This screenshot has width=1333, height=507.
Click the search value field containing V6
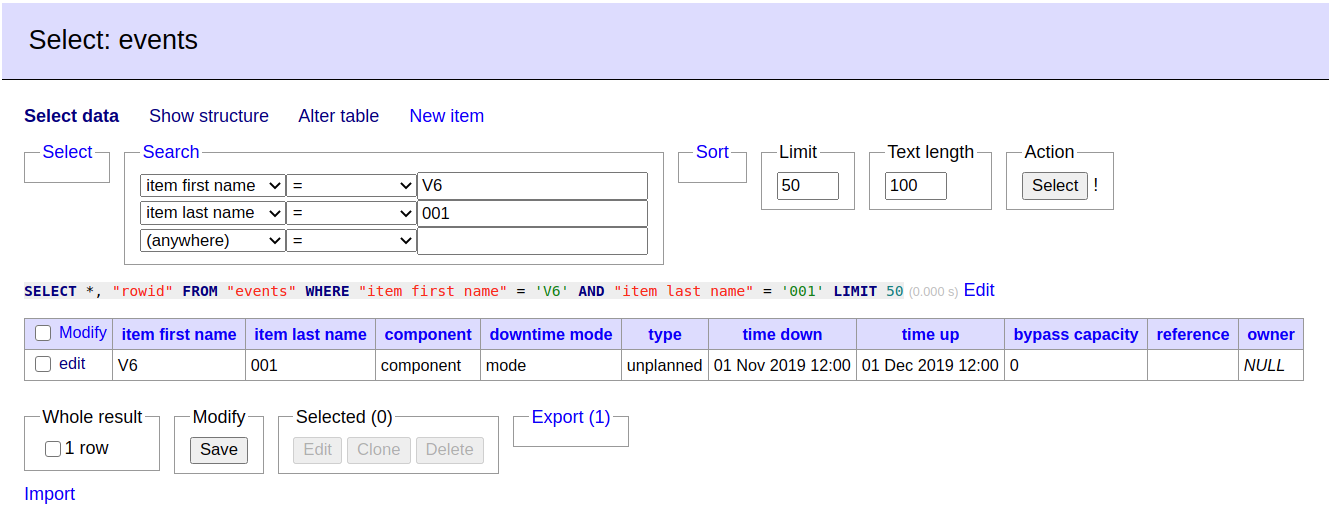532,186
